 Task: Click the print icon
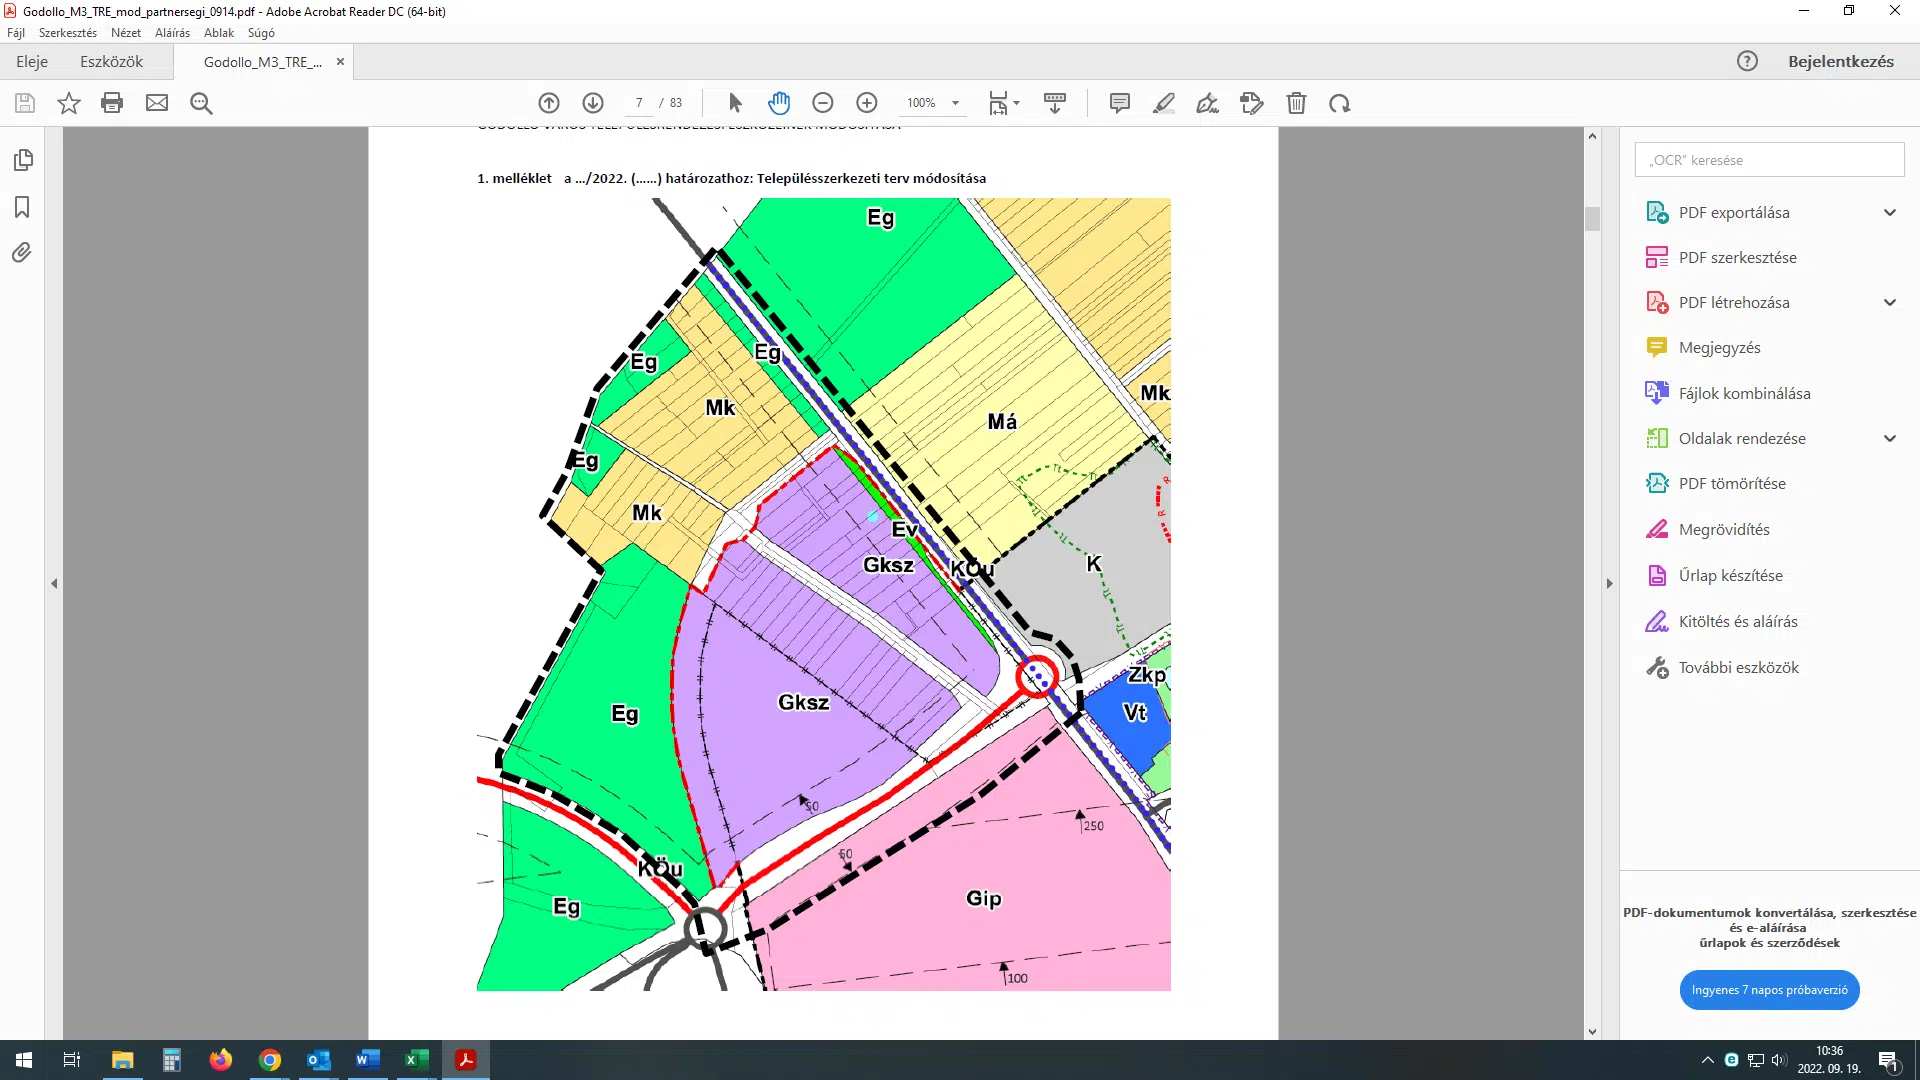(112, 103)
